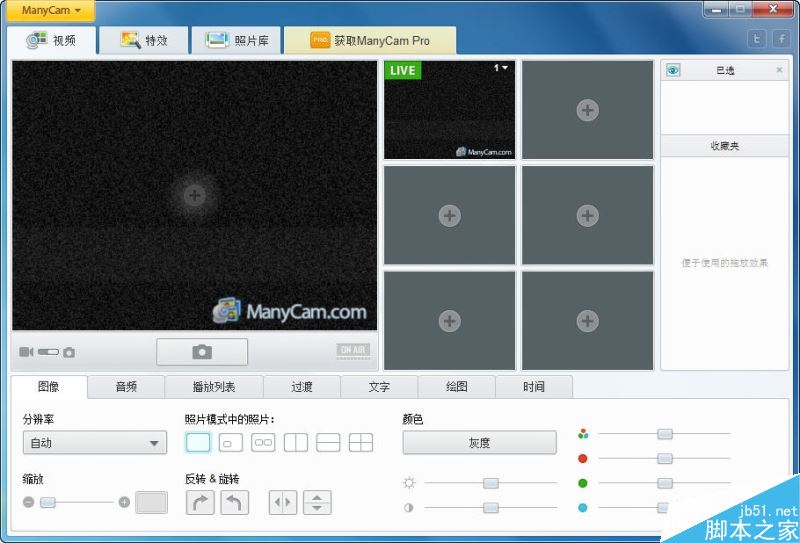This screenshot has height=543, width=800.
Task: Select vertical split picture layout
Action: pos(296,442)
